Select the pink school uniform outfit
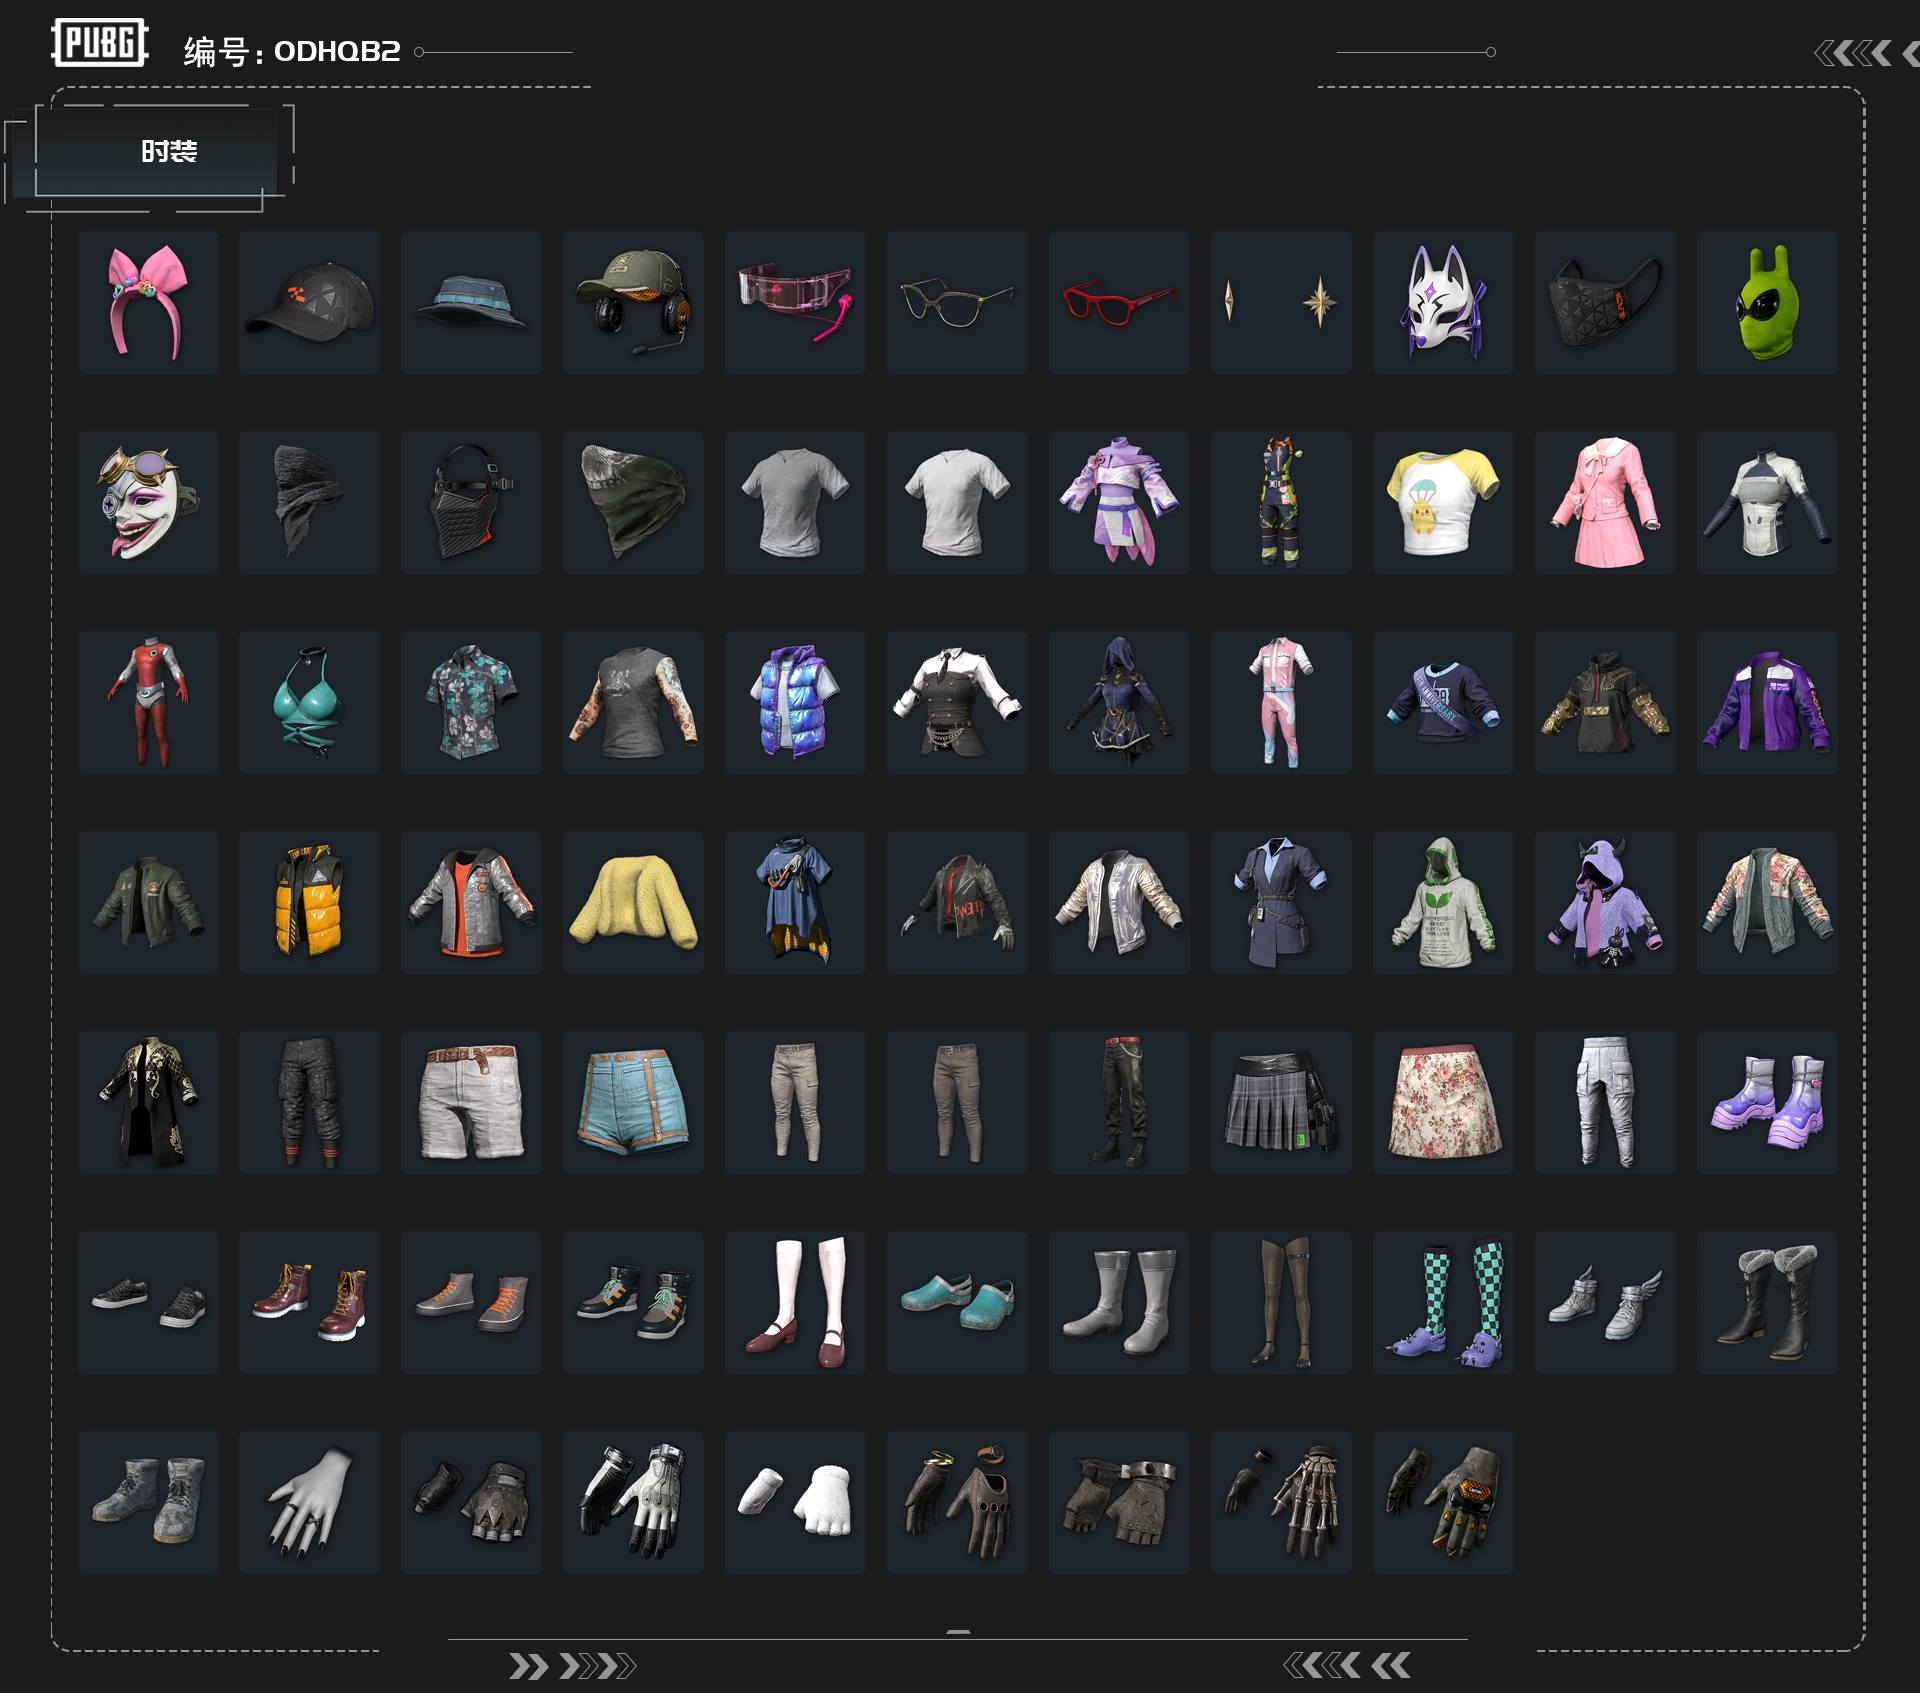1920x1693 pixels. 1605,502
